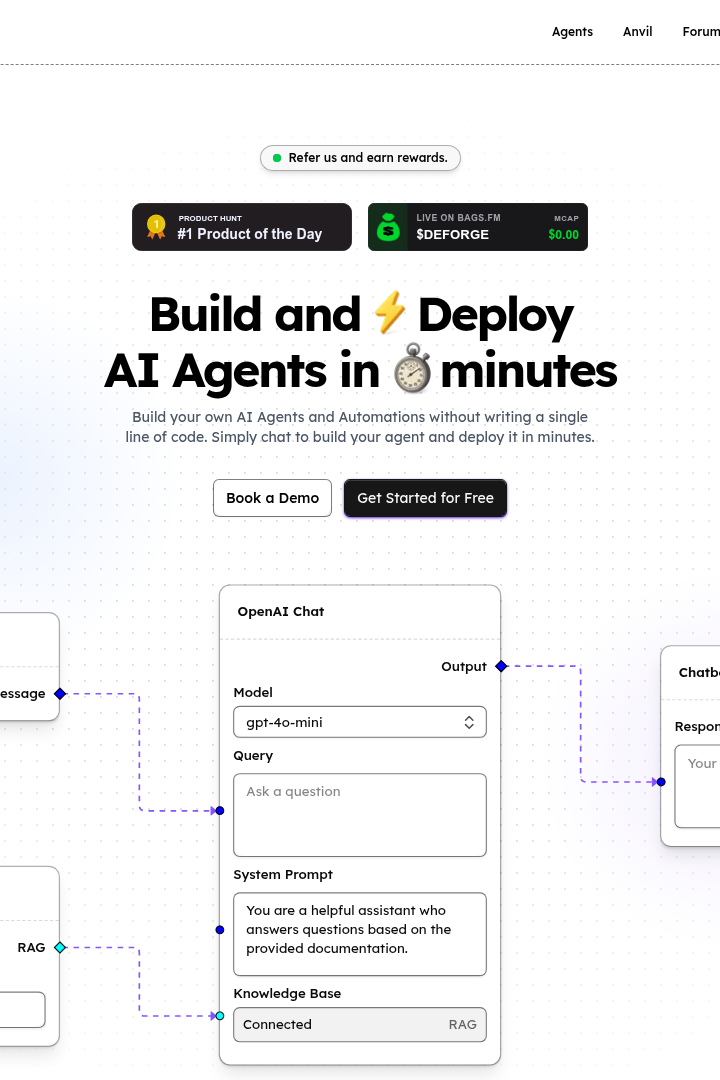Image resolution: width=720 pixels, height=1080 pixels.
Task: Click the OpenAI Chat node title
Action: coord(280,612)
